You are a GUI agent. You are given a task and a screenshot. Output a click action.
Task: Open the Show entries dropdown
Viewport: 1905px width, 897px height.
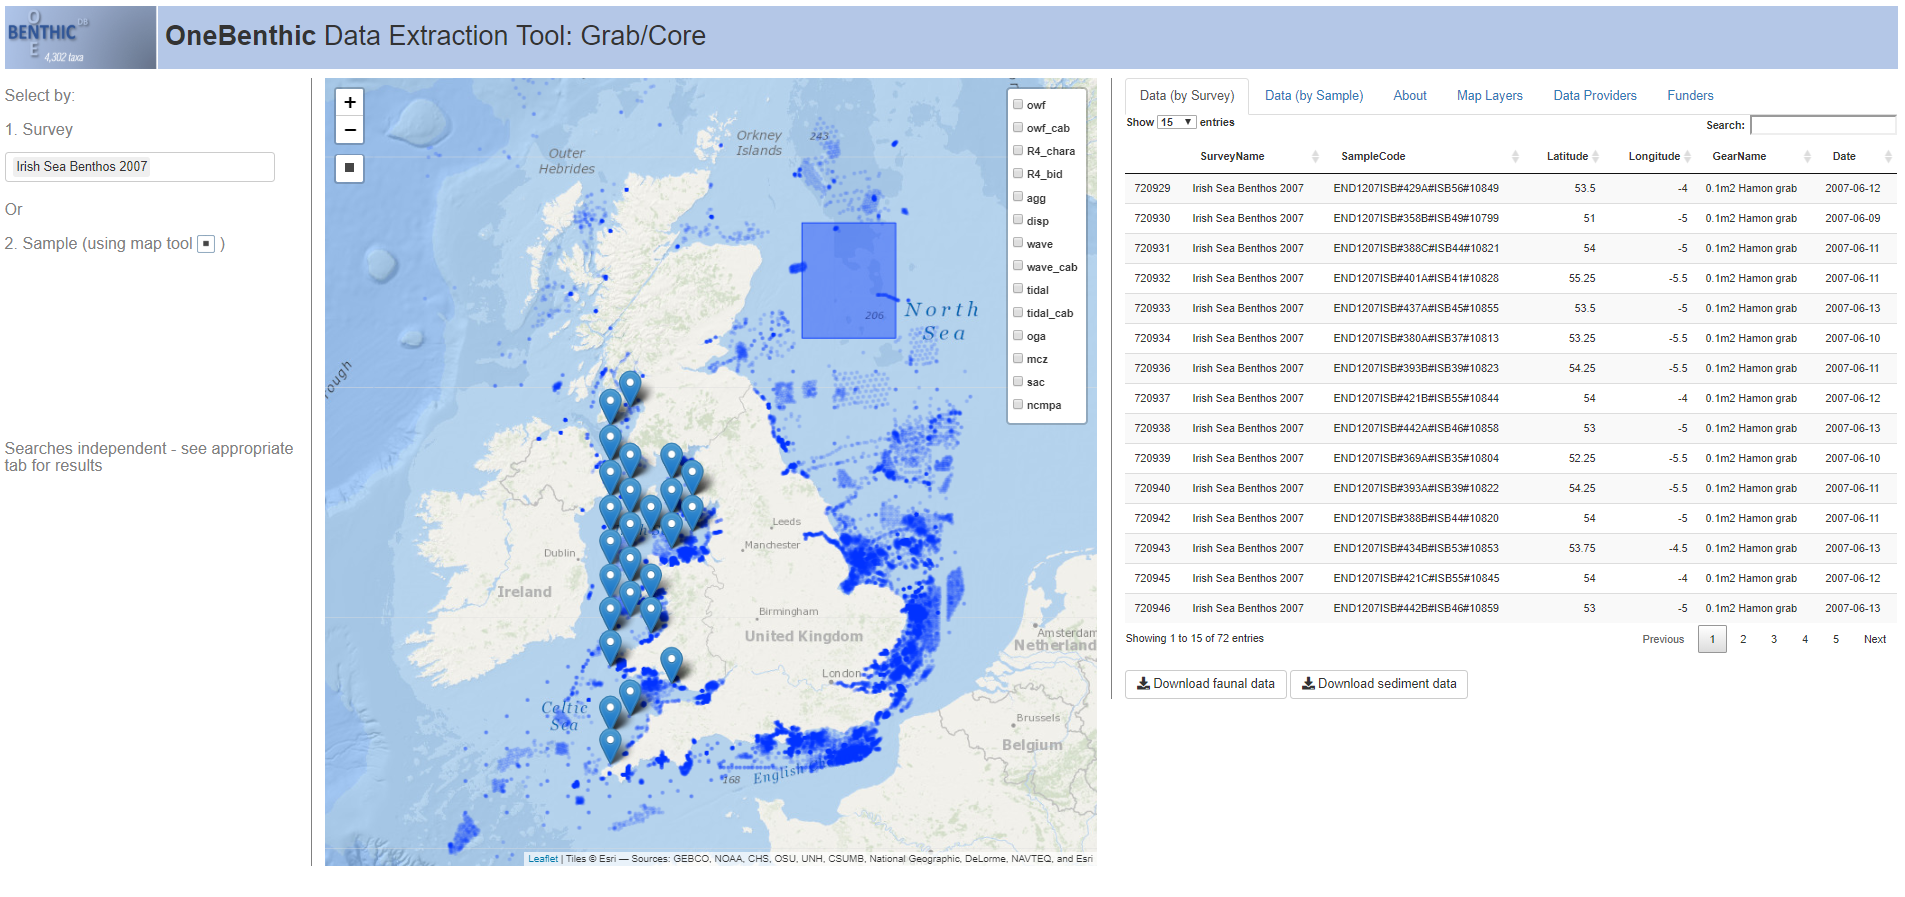click(1176, 122)
